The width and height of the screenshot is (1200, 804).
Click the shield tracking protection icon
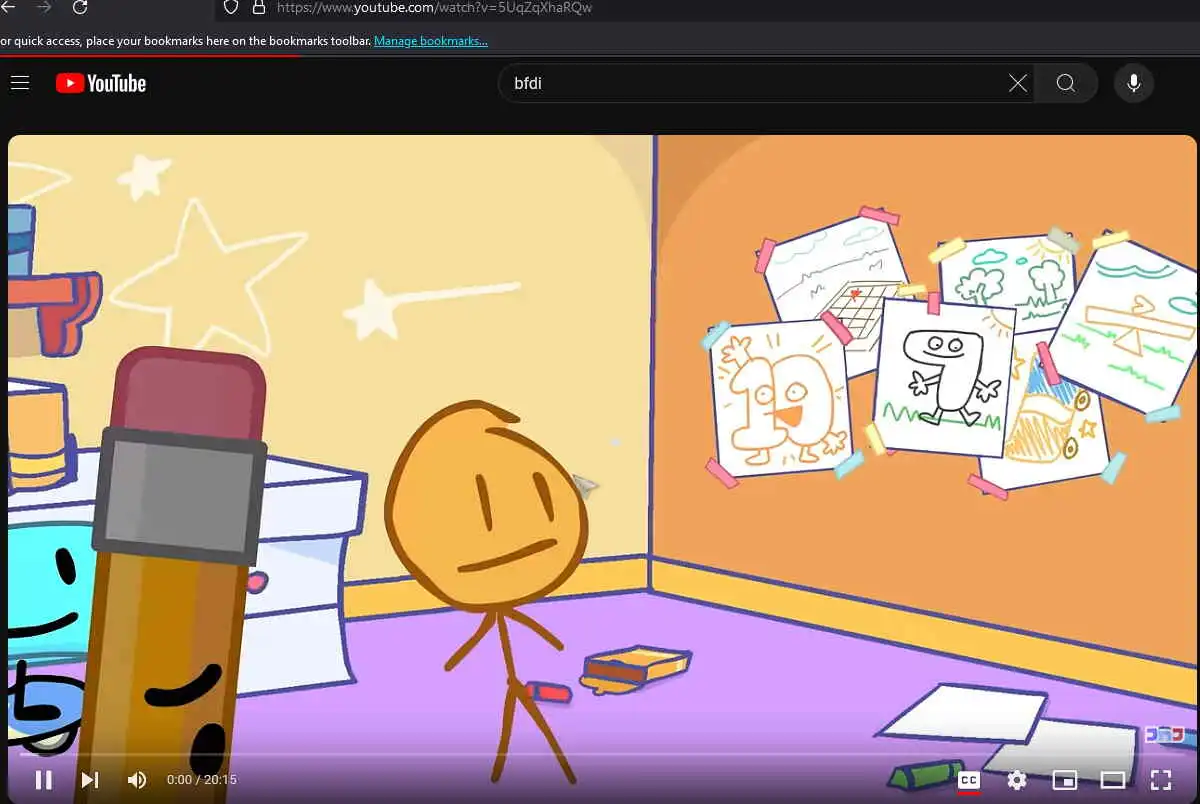coord(231,7)
